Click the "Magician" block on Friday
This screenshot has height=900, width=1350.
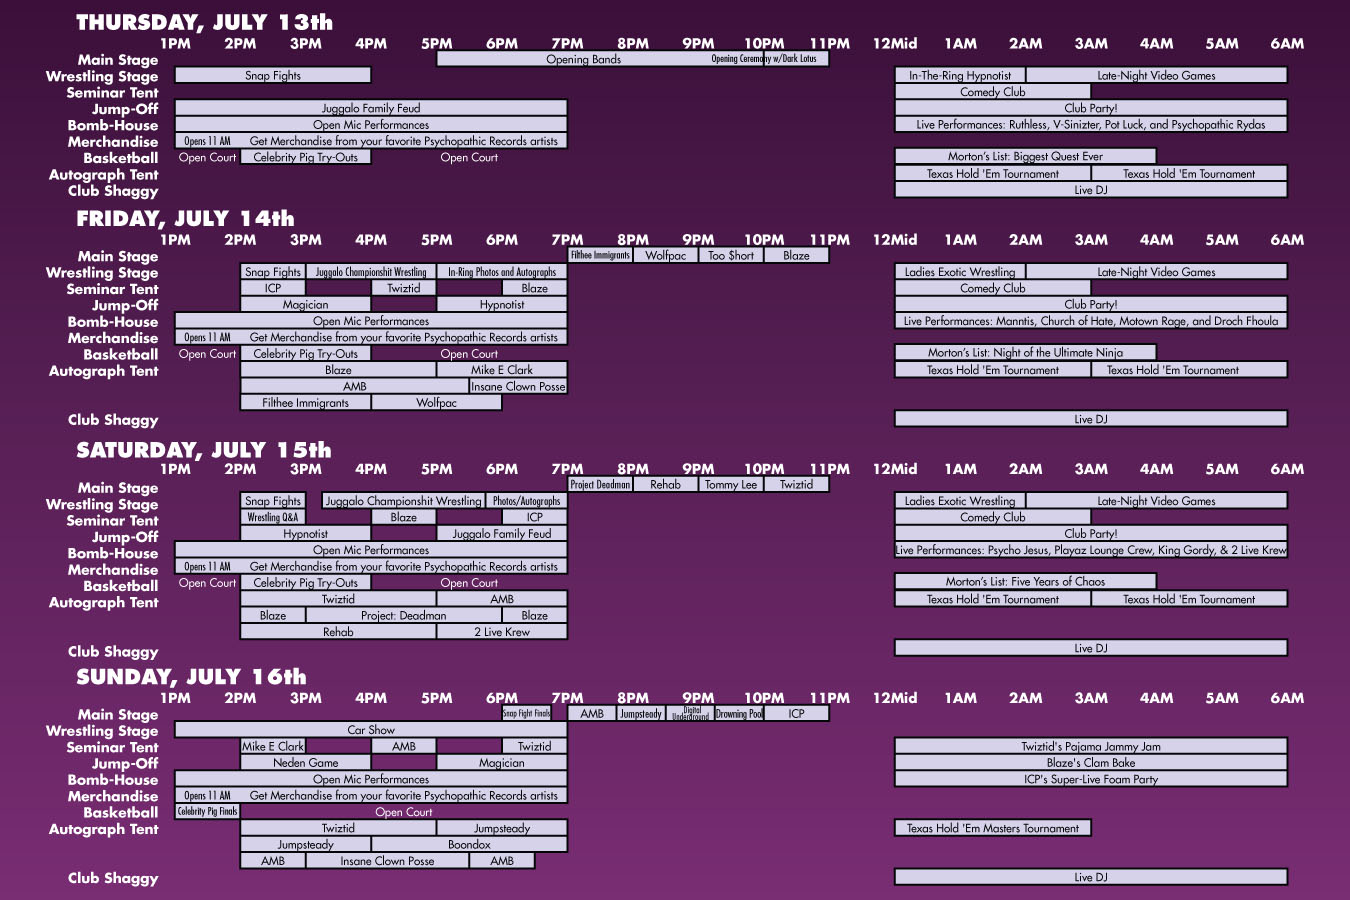click(306, 305)
